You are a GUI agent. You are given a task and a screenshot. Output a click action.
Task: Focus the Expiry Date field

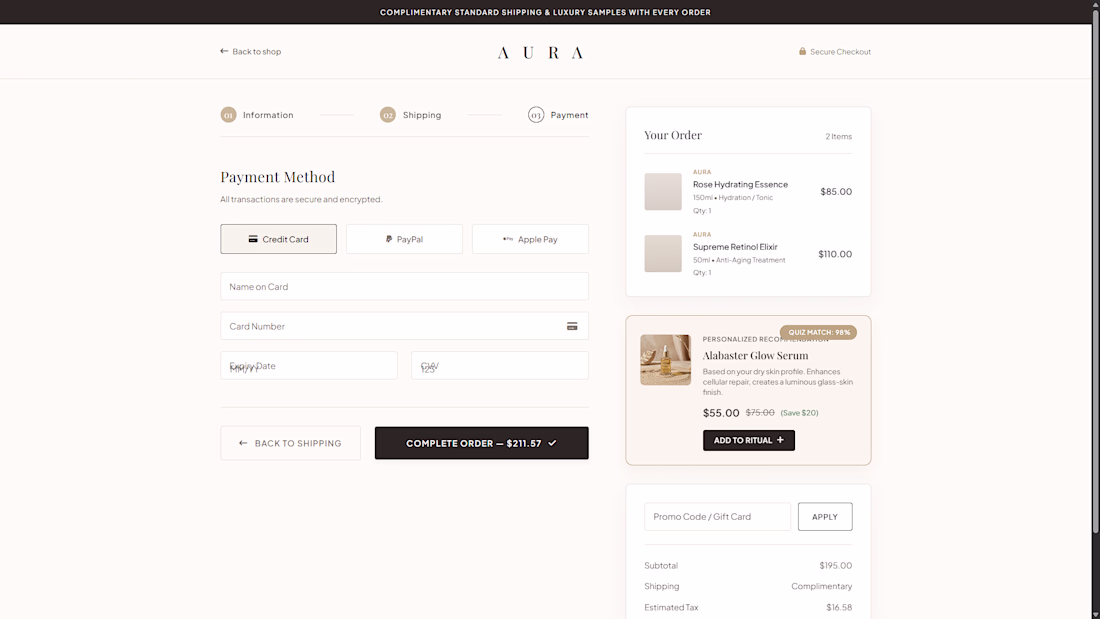coord(309,366)
